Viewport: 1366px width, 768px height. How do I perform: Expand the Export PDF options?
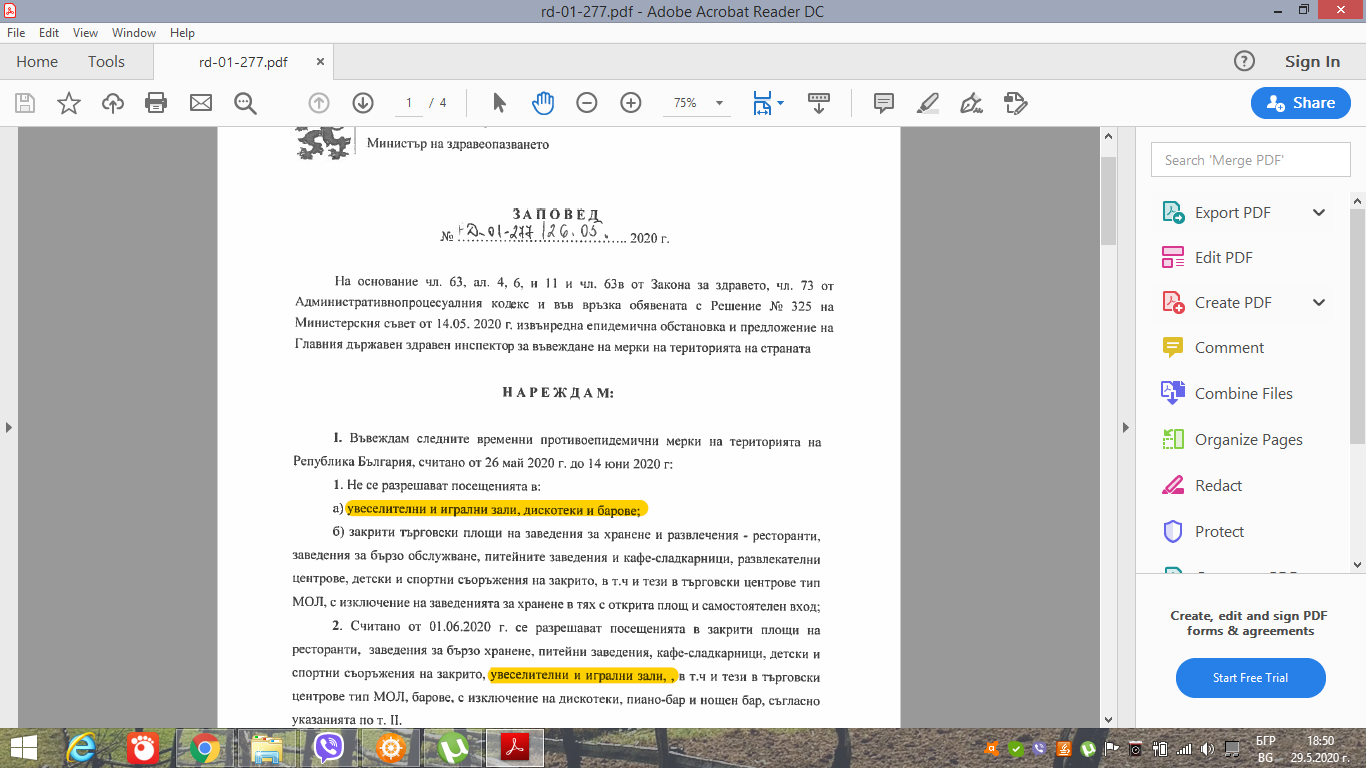(x=1318, y=212)
